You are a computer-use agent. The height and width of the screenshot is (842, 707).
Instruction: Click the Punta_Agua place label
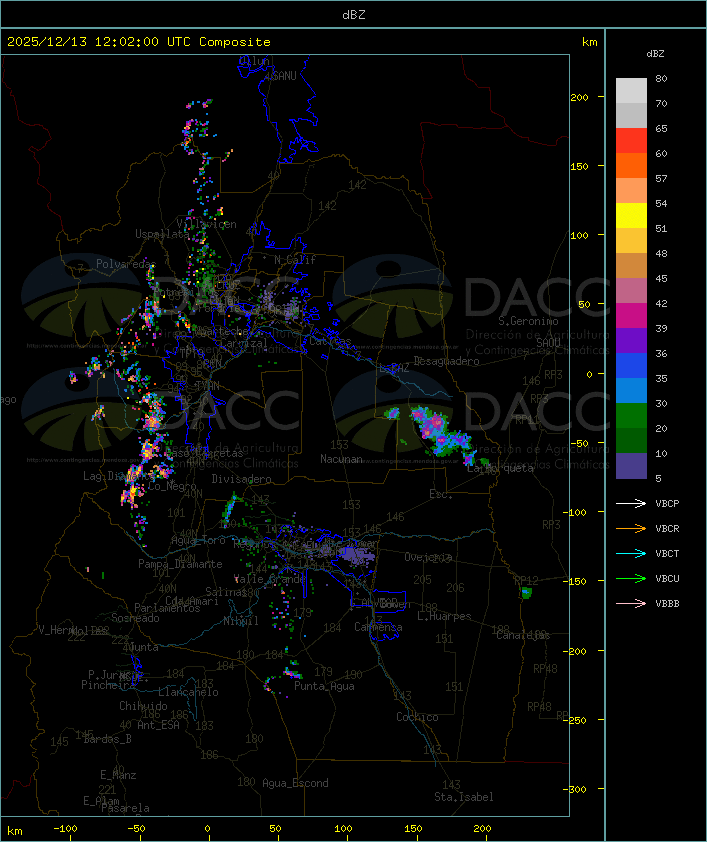[x=324, y=686]
